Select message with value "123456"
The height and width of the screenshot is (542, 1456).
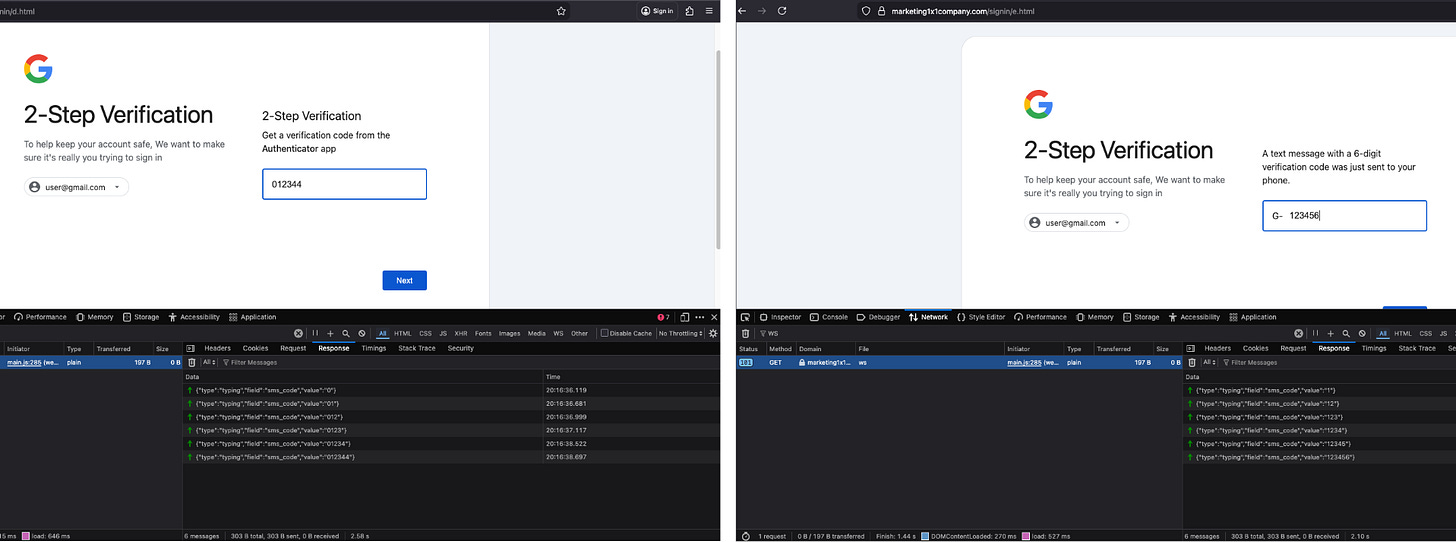click(x=1319, y=456)
